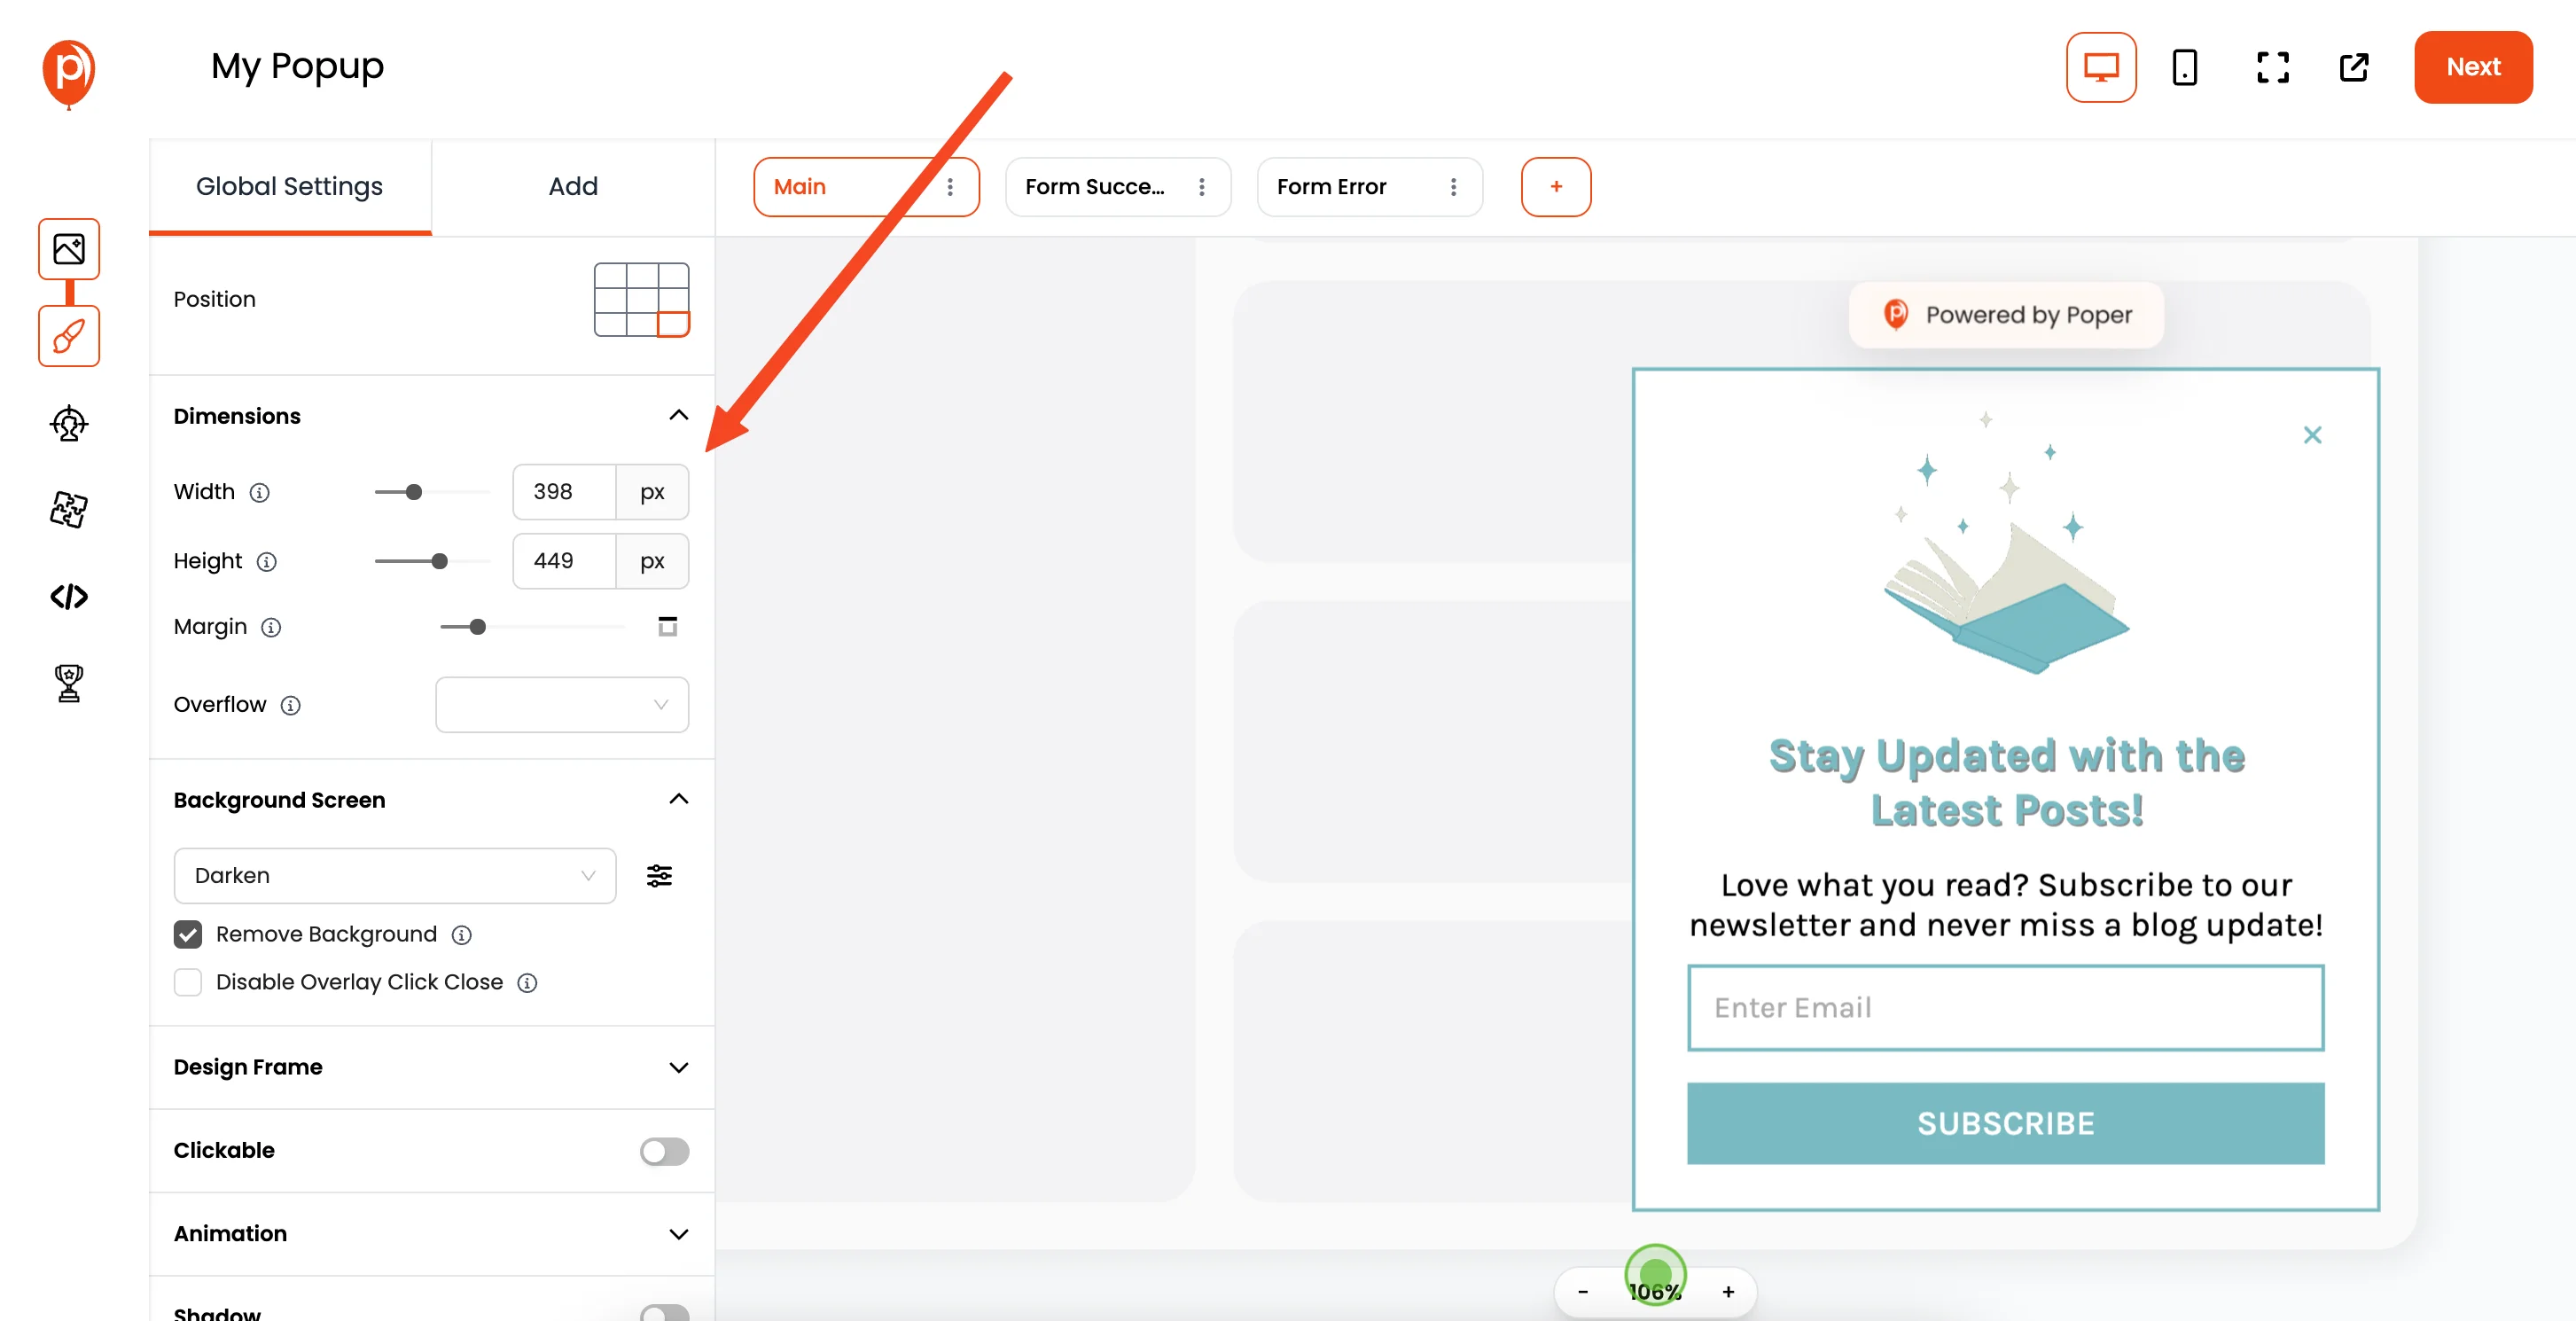Click the Poper logo icon top-left
Viewport: 2576px width, 1321px height.
click(67, 67)
